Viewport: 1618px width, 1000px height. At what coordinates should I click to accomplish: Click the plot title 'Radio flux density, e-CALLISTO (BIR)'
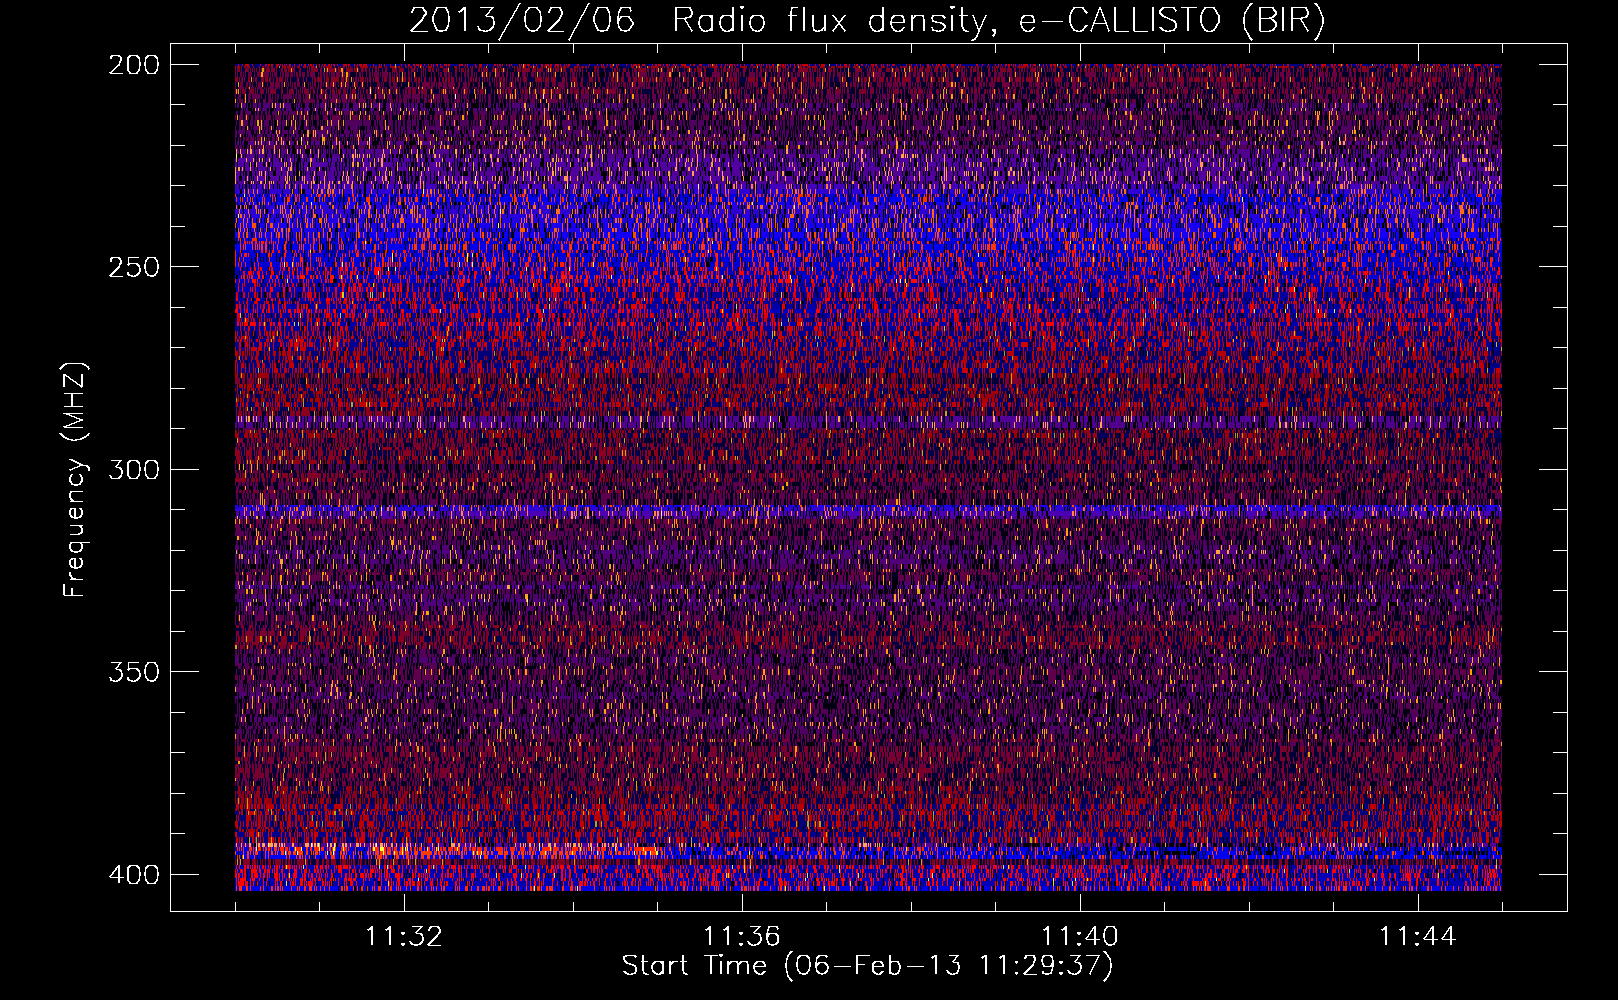pyautogui.click(x=999, y=21)
